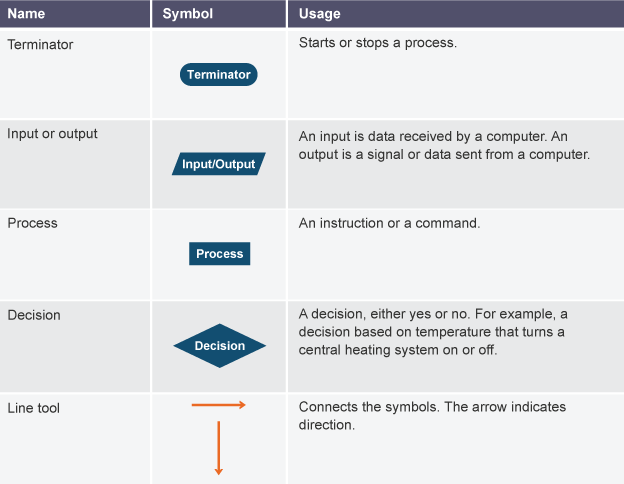Click the vertical orange downward arrow

pyautogui.click(x=218, y=448)
